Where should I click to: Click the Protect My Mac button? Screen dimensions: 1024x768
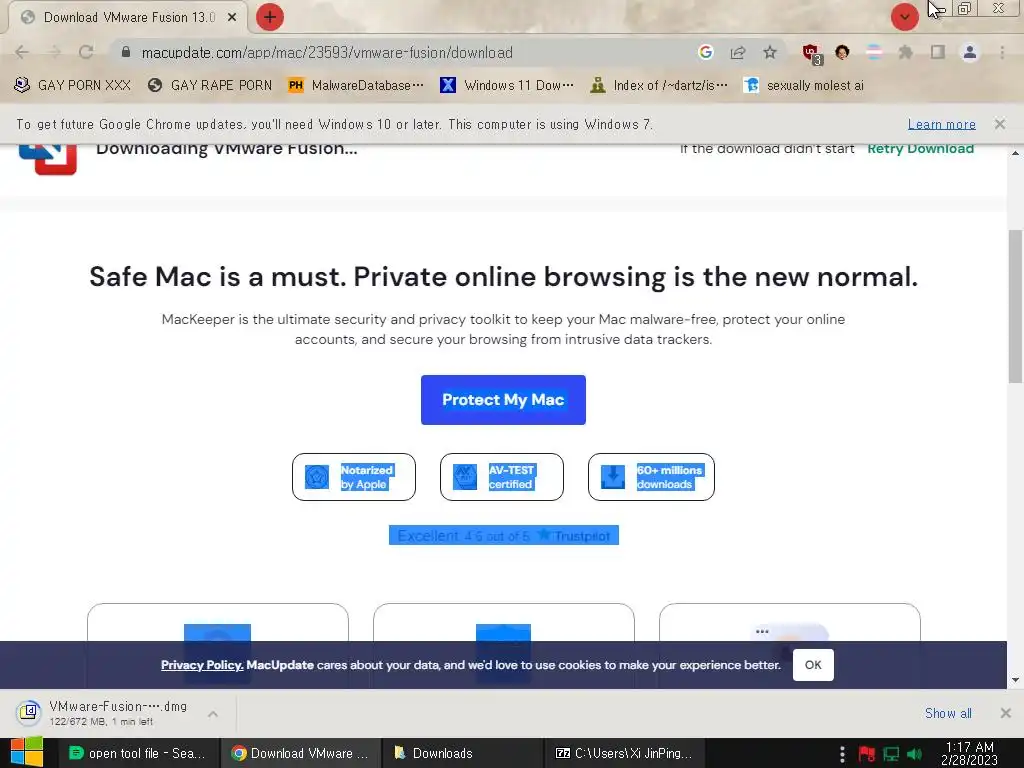(503, 400)
